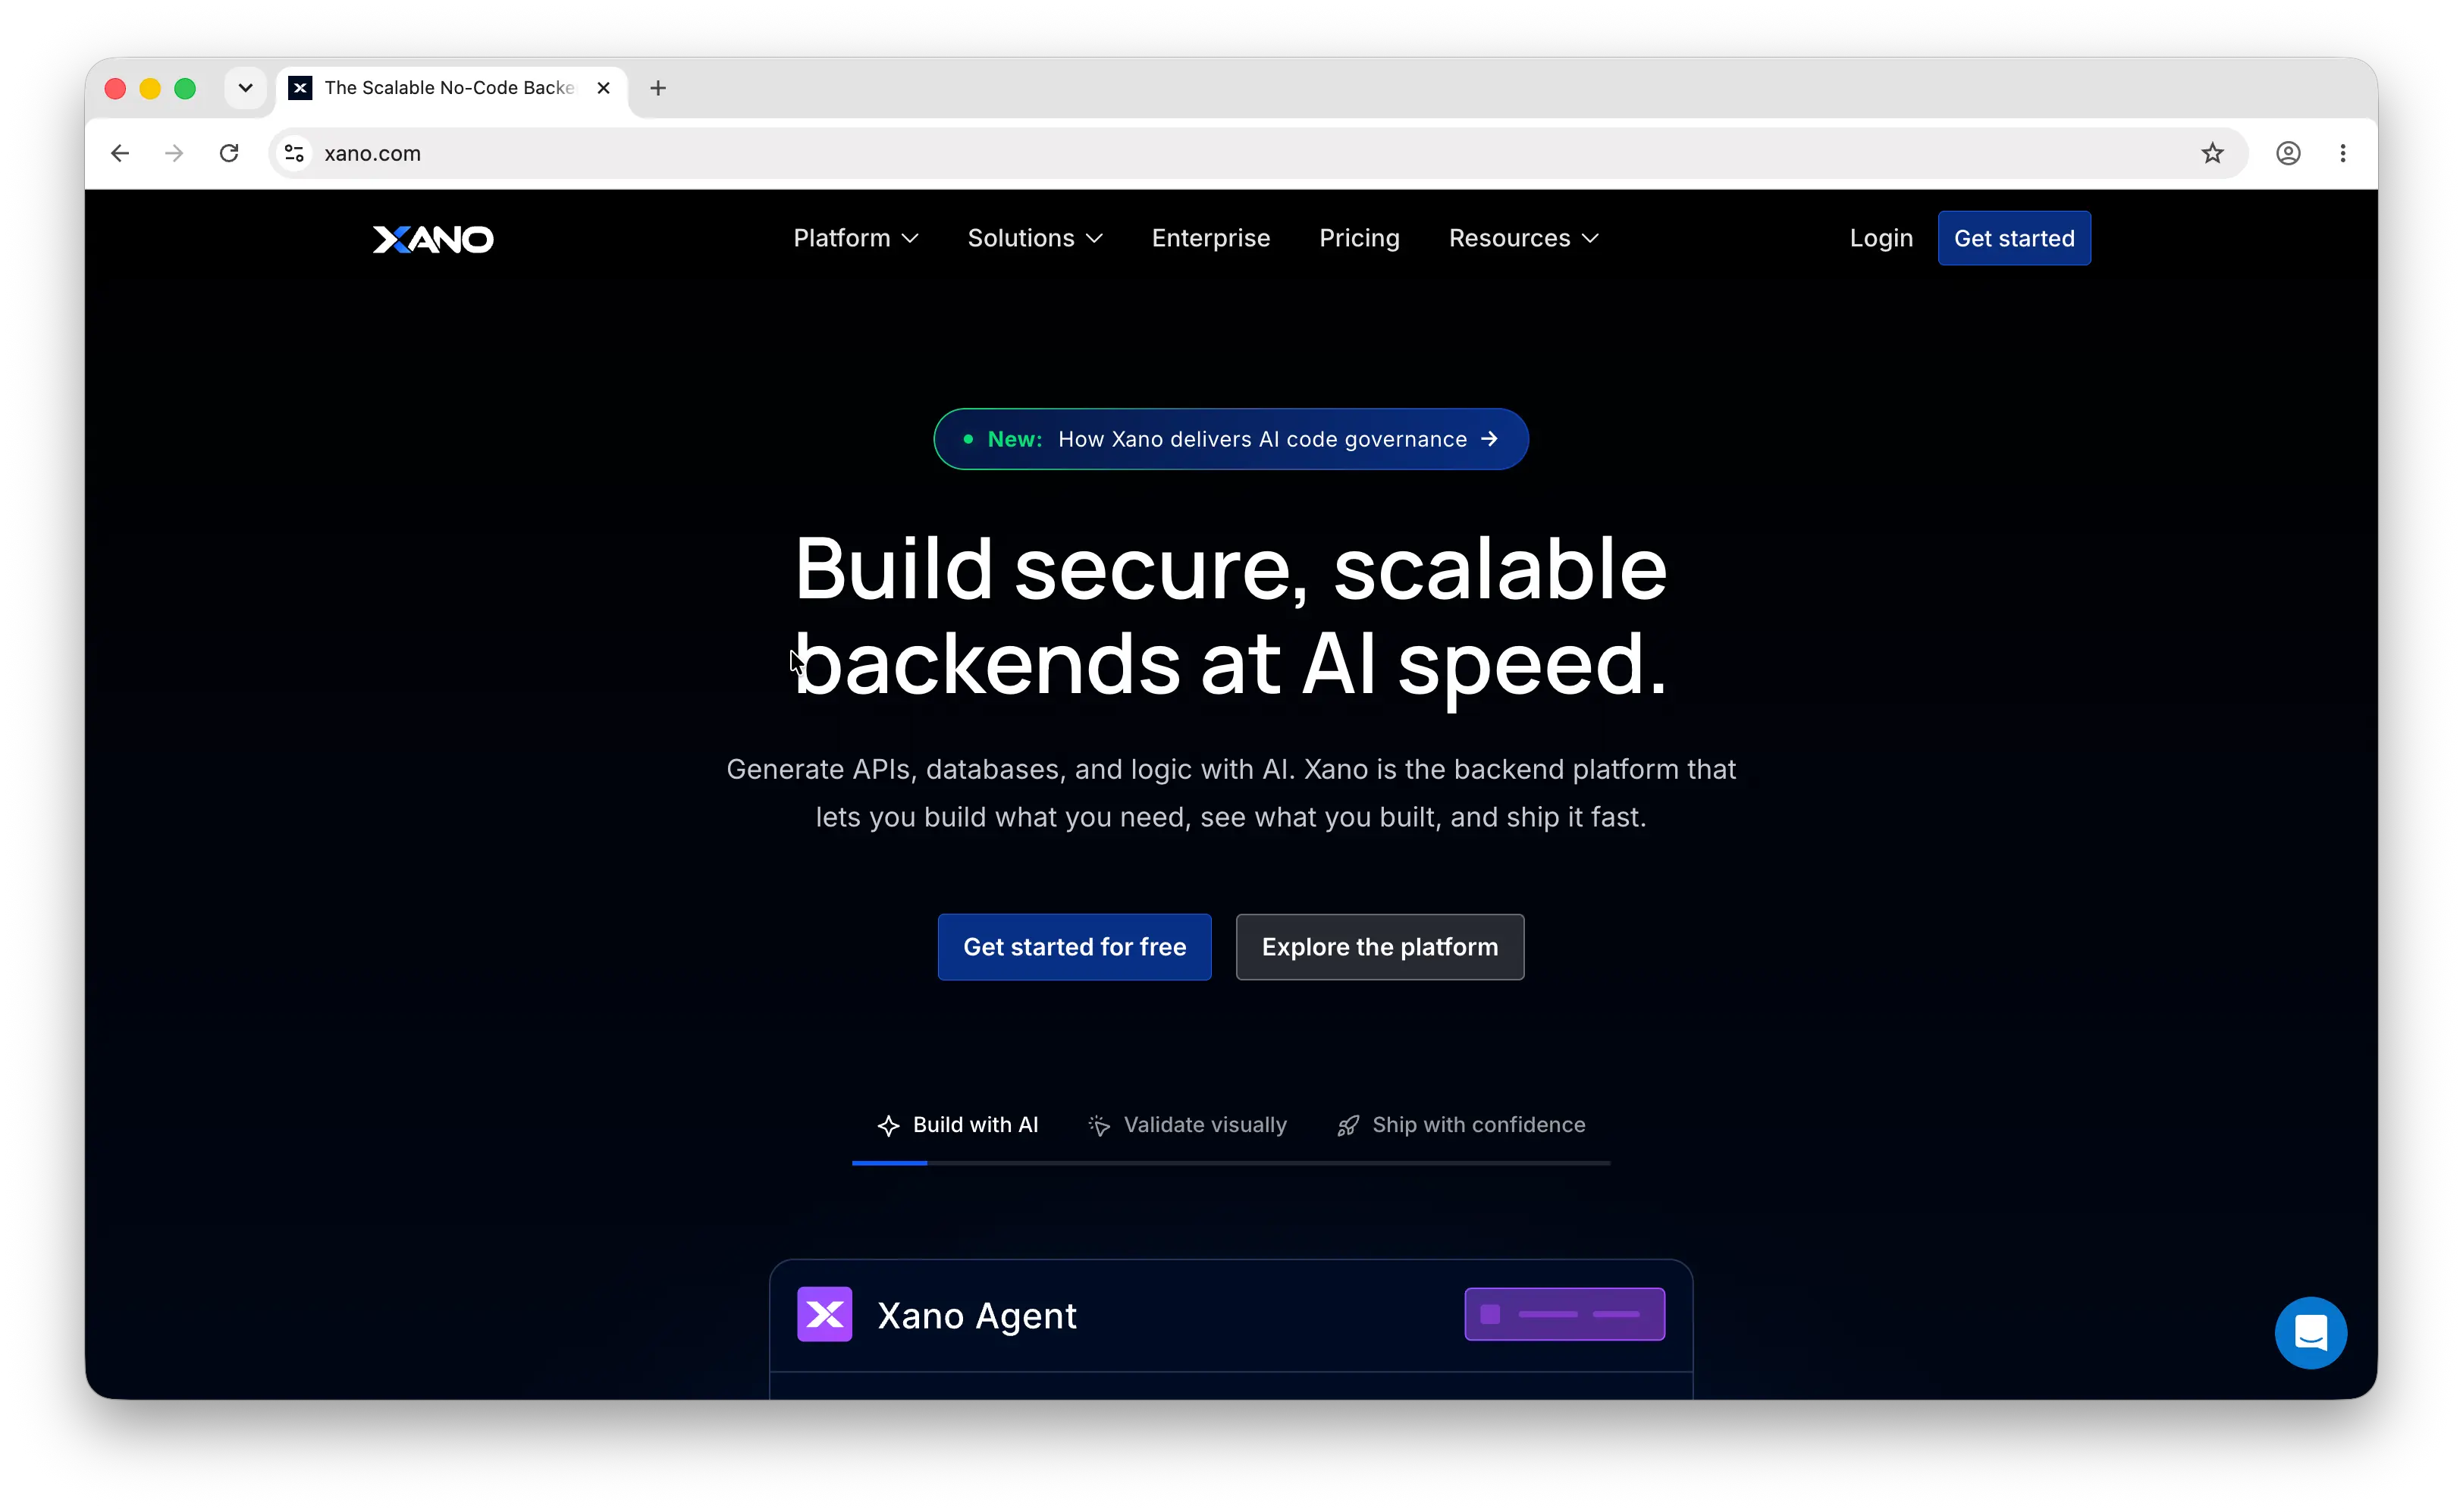Expand the Platform menu
Image resolution: width=2463 pixels, height=1512 pixels.
(x=855, y=238)
